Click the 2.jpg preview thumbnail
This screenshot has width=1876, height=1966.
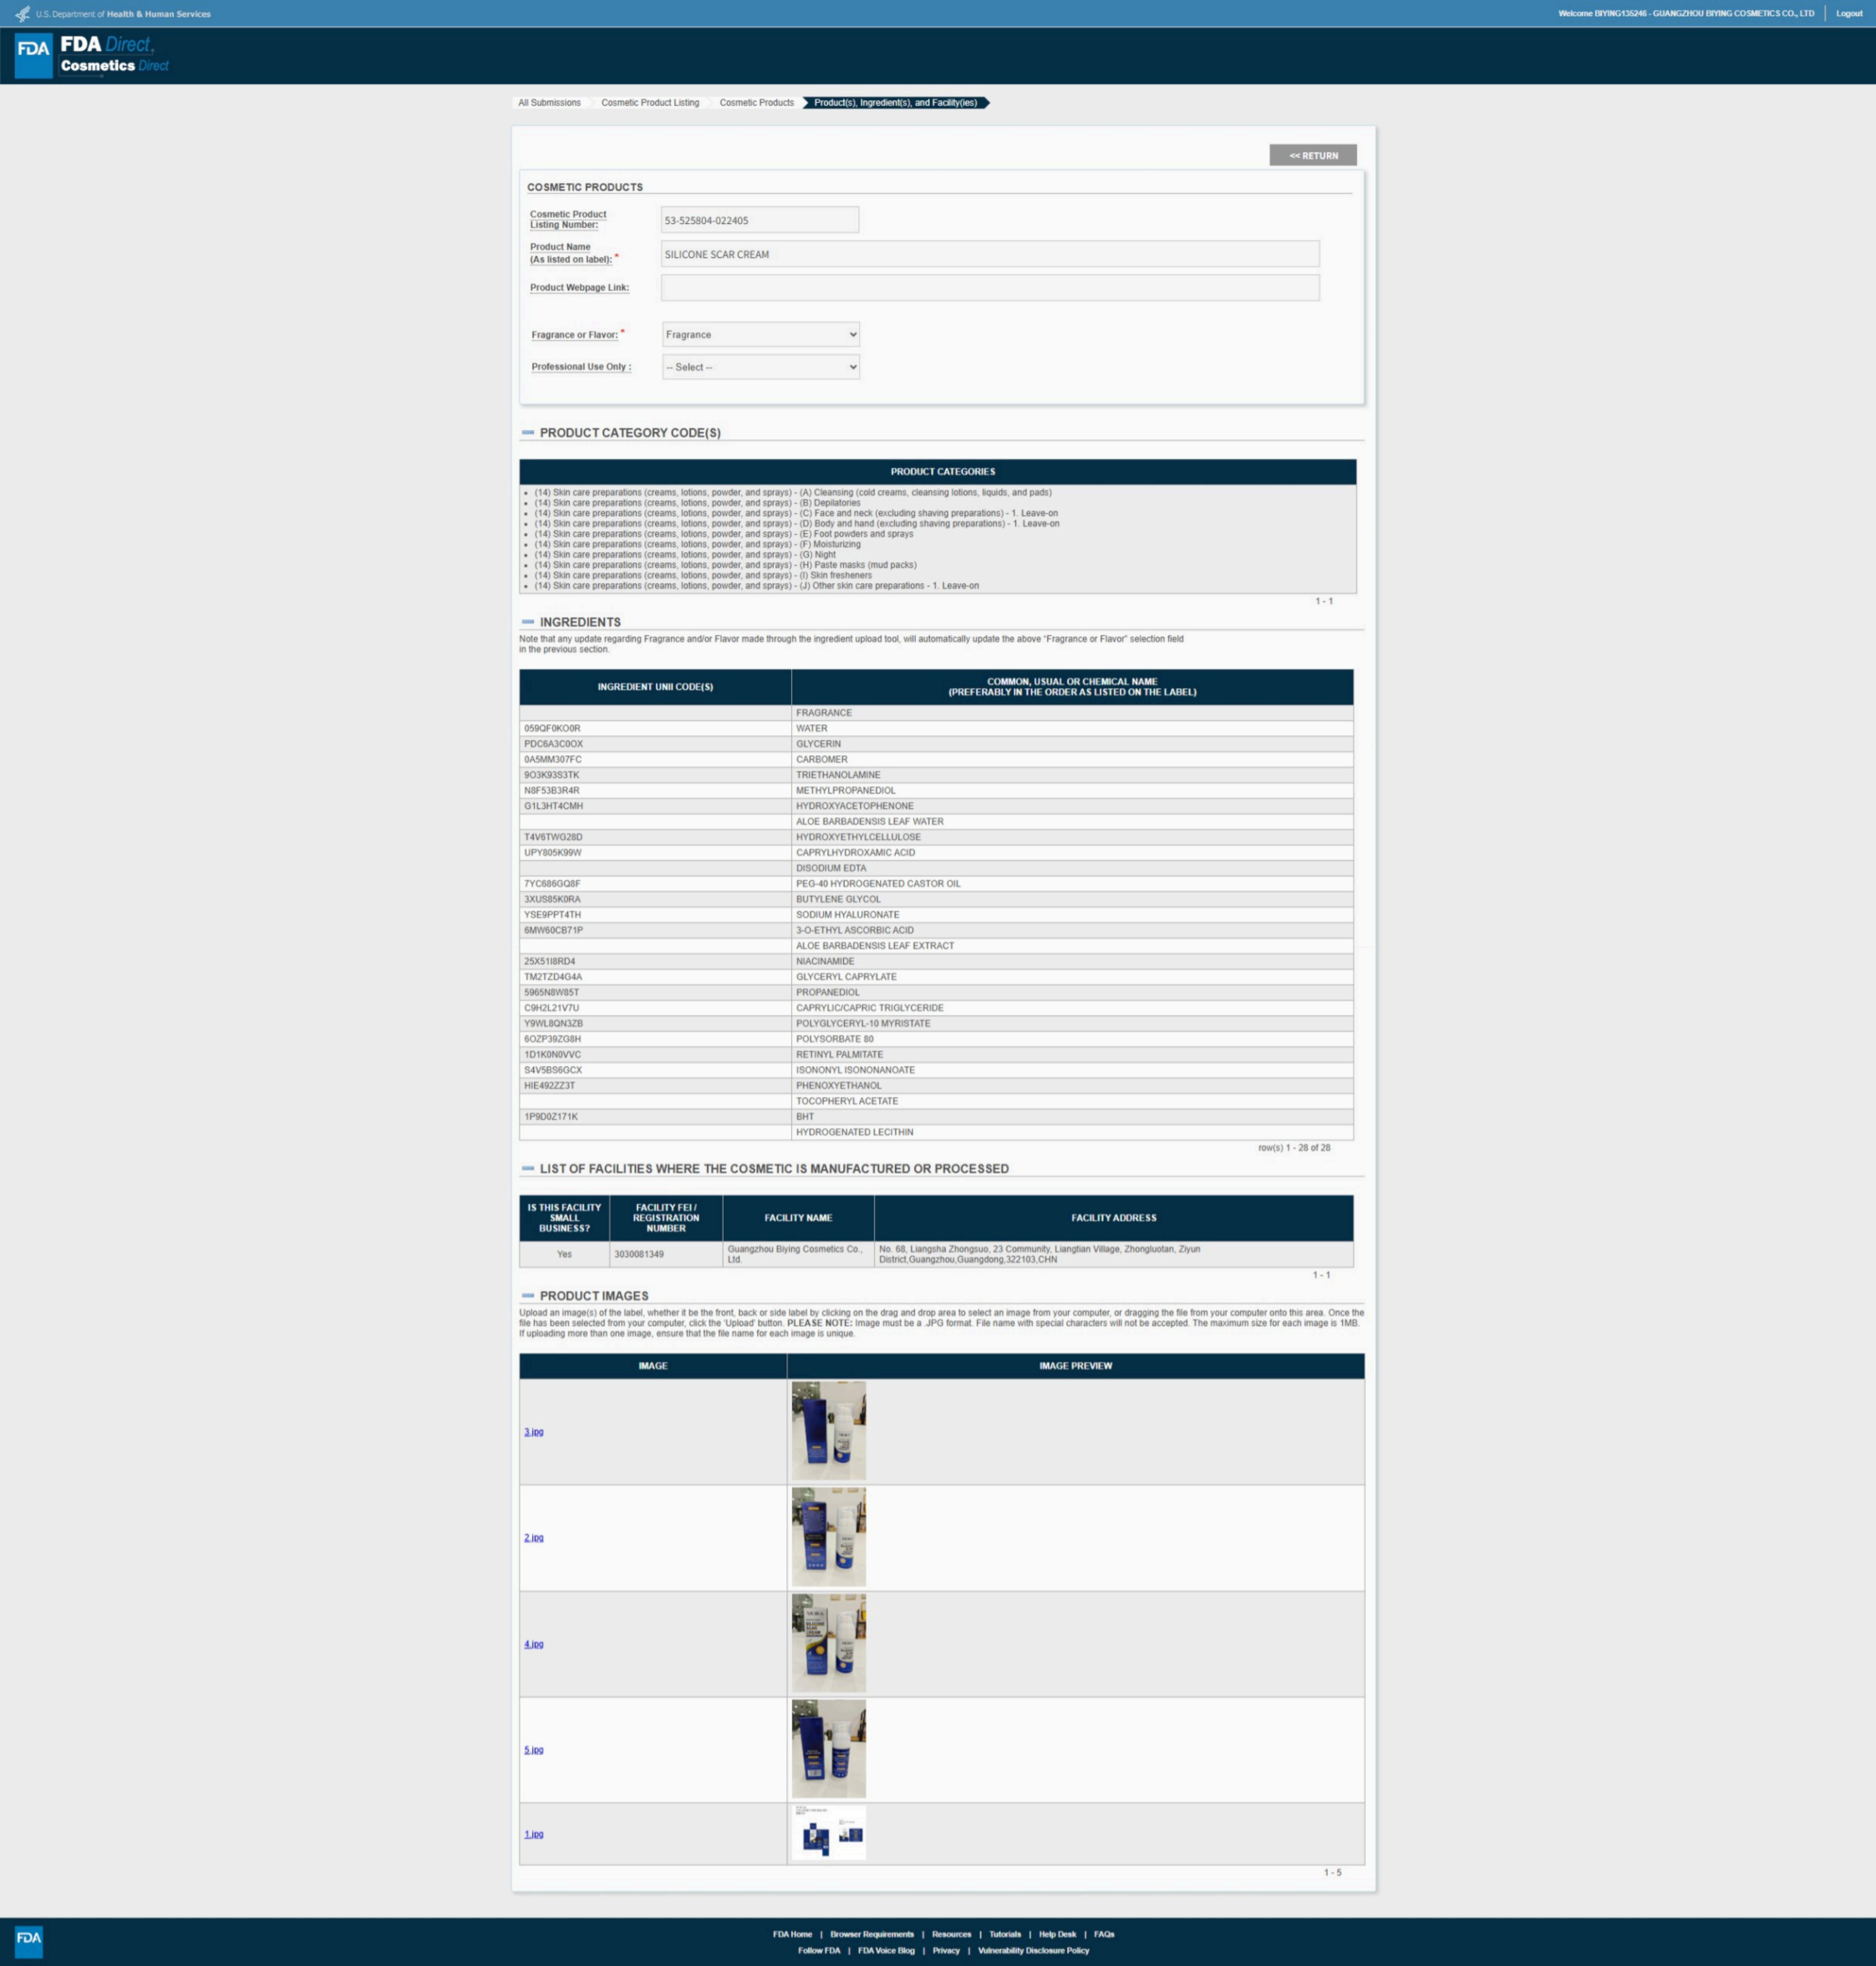[x=828, y=1537]
